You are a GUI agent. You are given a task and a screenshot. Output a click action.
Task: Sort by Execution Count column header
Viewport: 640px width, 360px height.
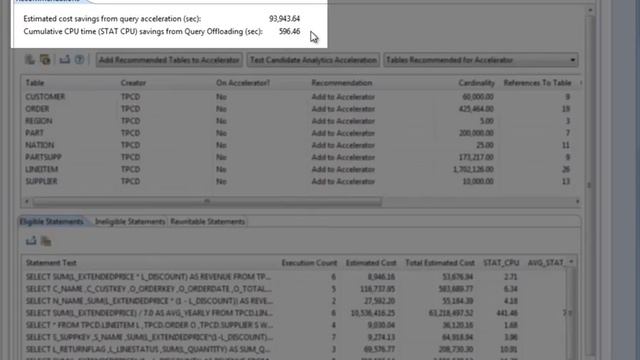click(309, 263)
